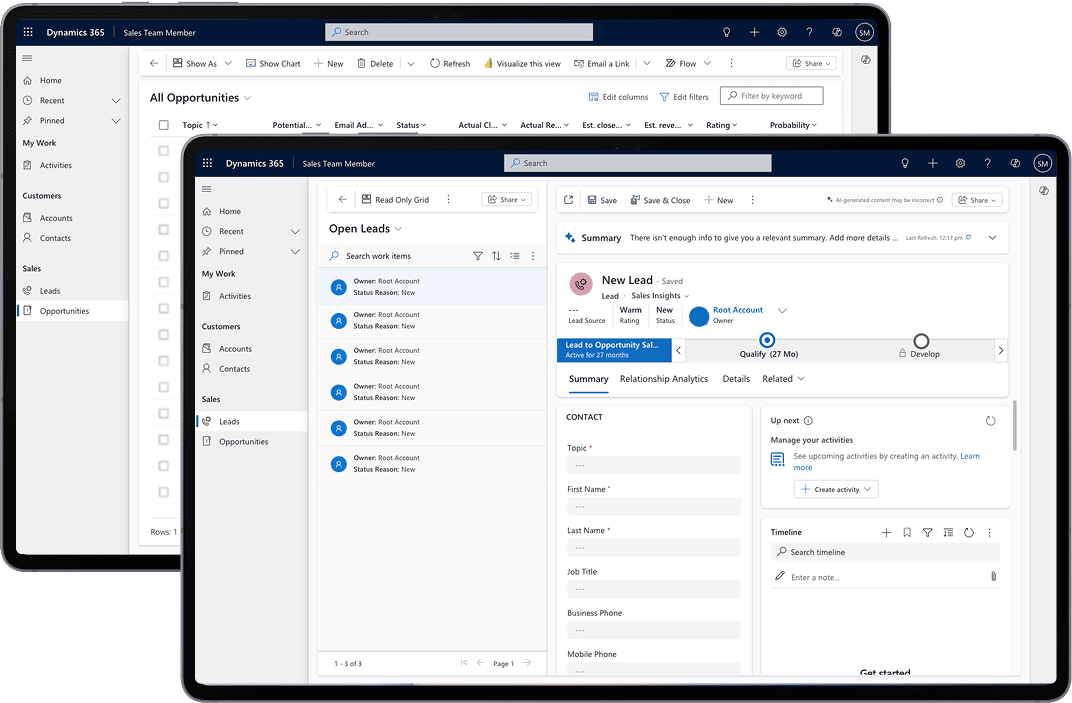This screenshot has width=1072, height=703.
Task: Open the timeline filter icon
Action: [x=928, y=532]
